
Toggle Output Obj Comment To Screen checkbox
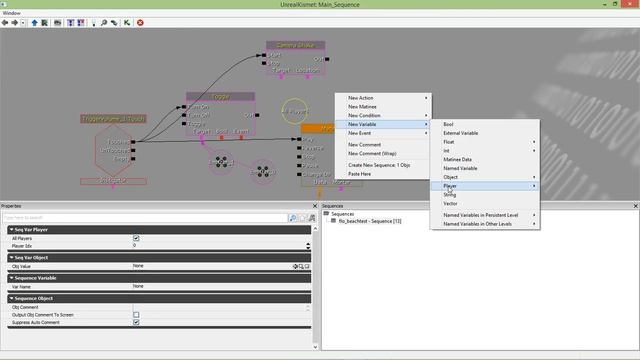136,315
